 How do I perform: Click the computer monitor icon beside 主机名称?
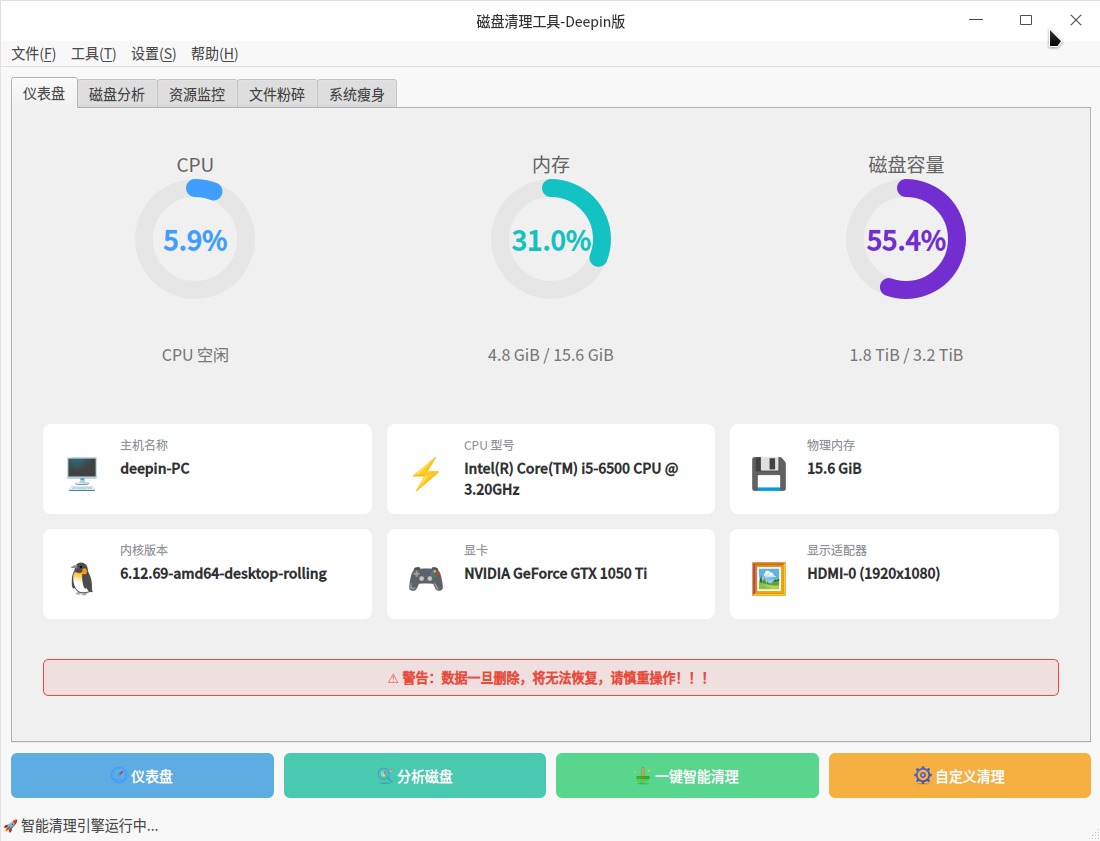[82, 473]
